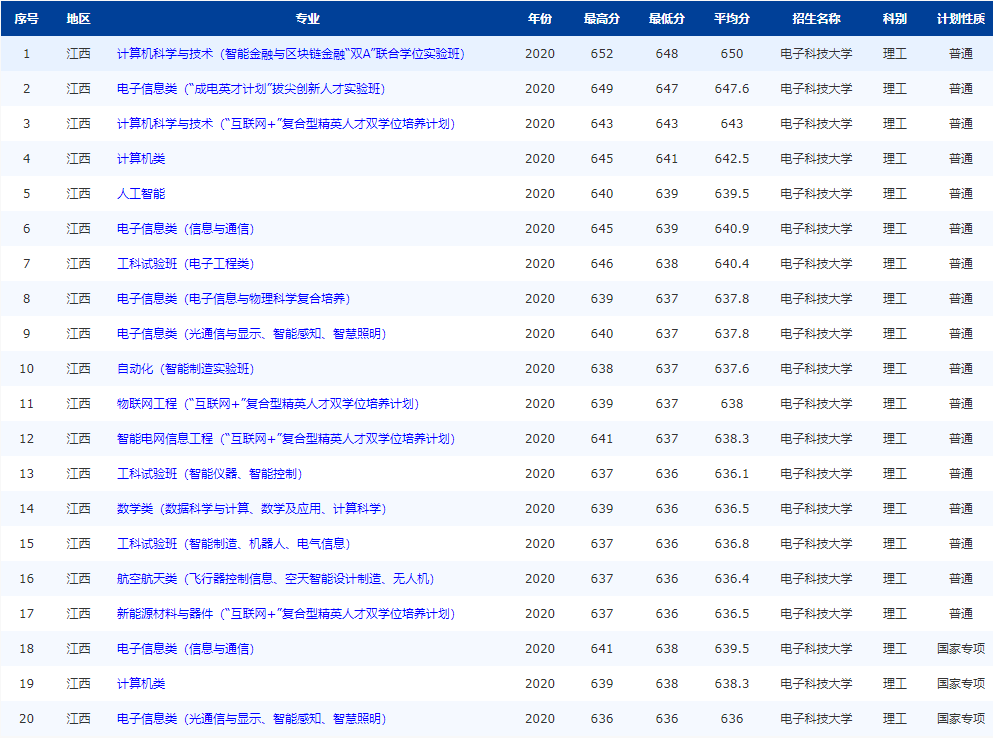The width and height of the screenshot is (993, 738).
Task: Click 电子科技大学 in row 10
Action: (816, 369)
